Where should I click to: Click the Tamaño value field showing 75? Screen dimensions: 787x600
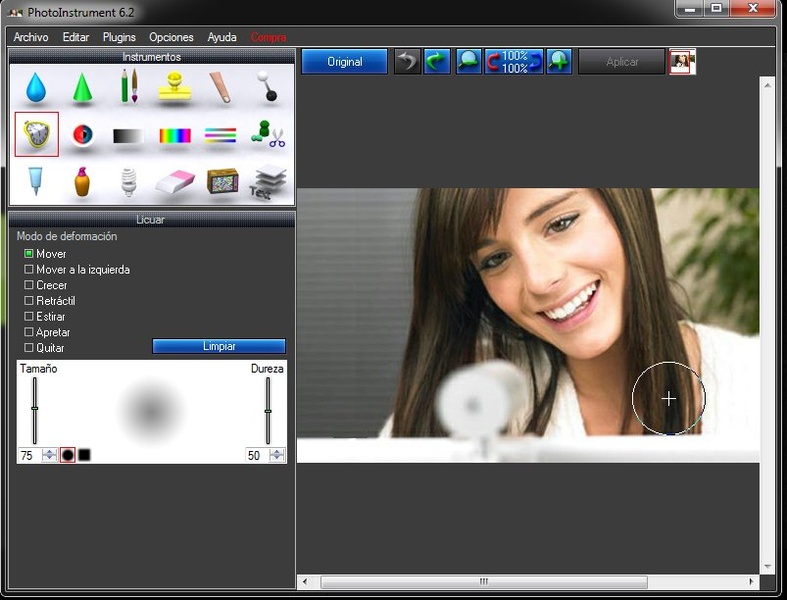[x=30, y=455]
